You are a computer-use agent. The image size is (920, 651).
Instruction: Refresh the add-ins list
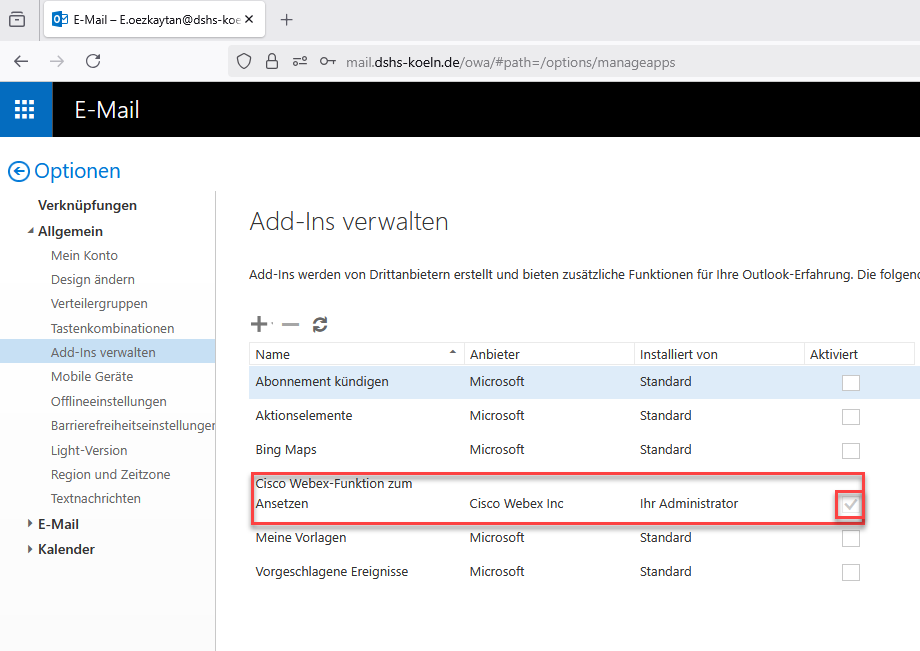click(x=320, y=324)
